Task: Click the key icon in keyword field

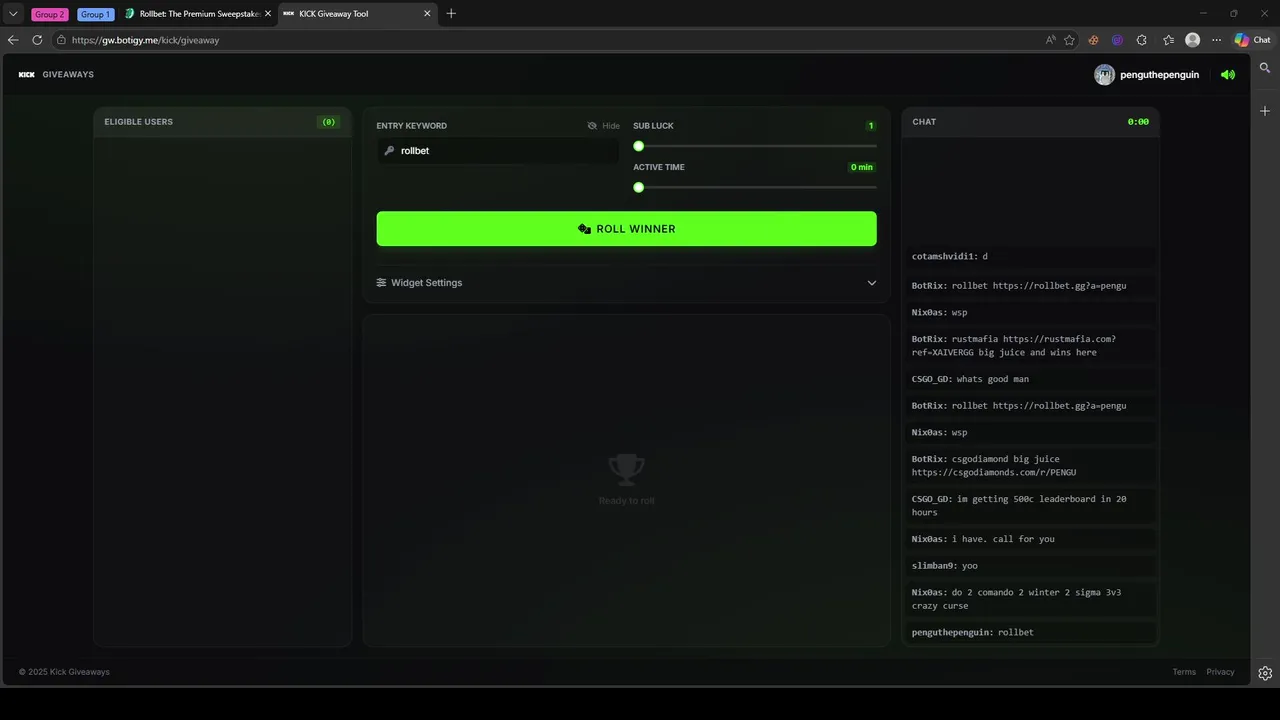Action: pos(389,150)
